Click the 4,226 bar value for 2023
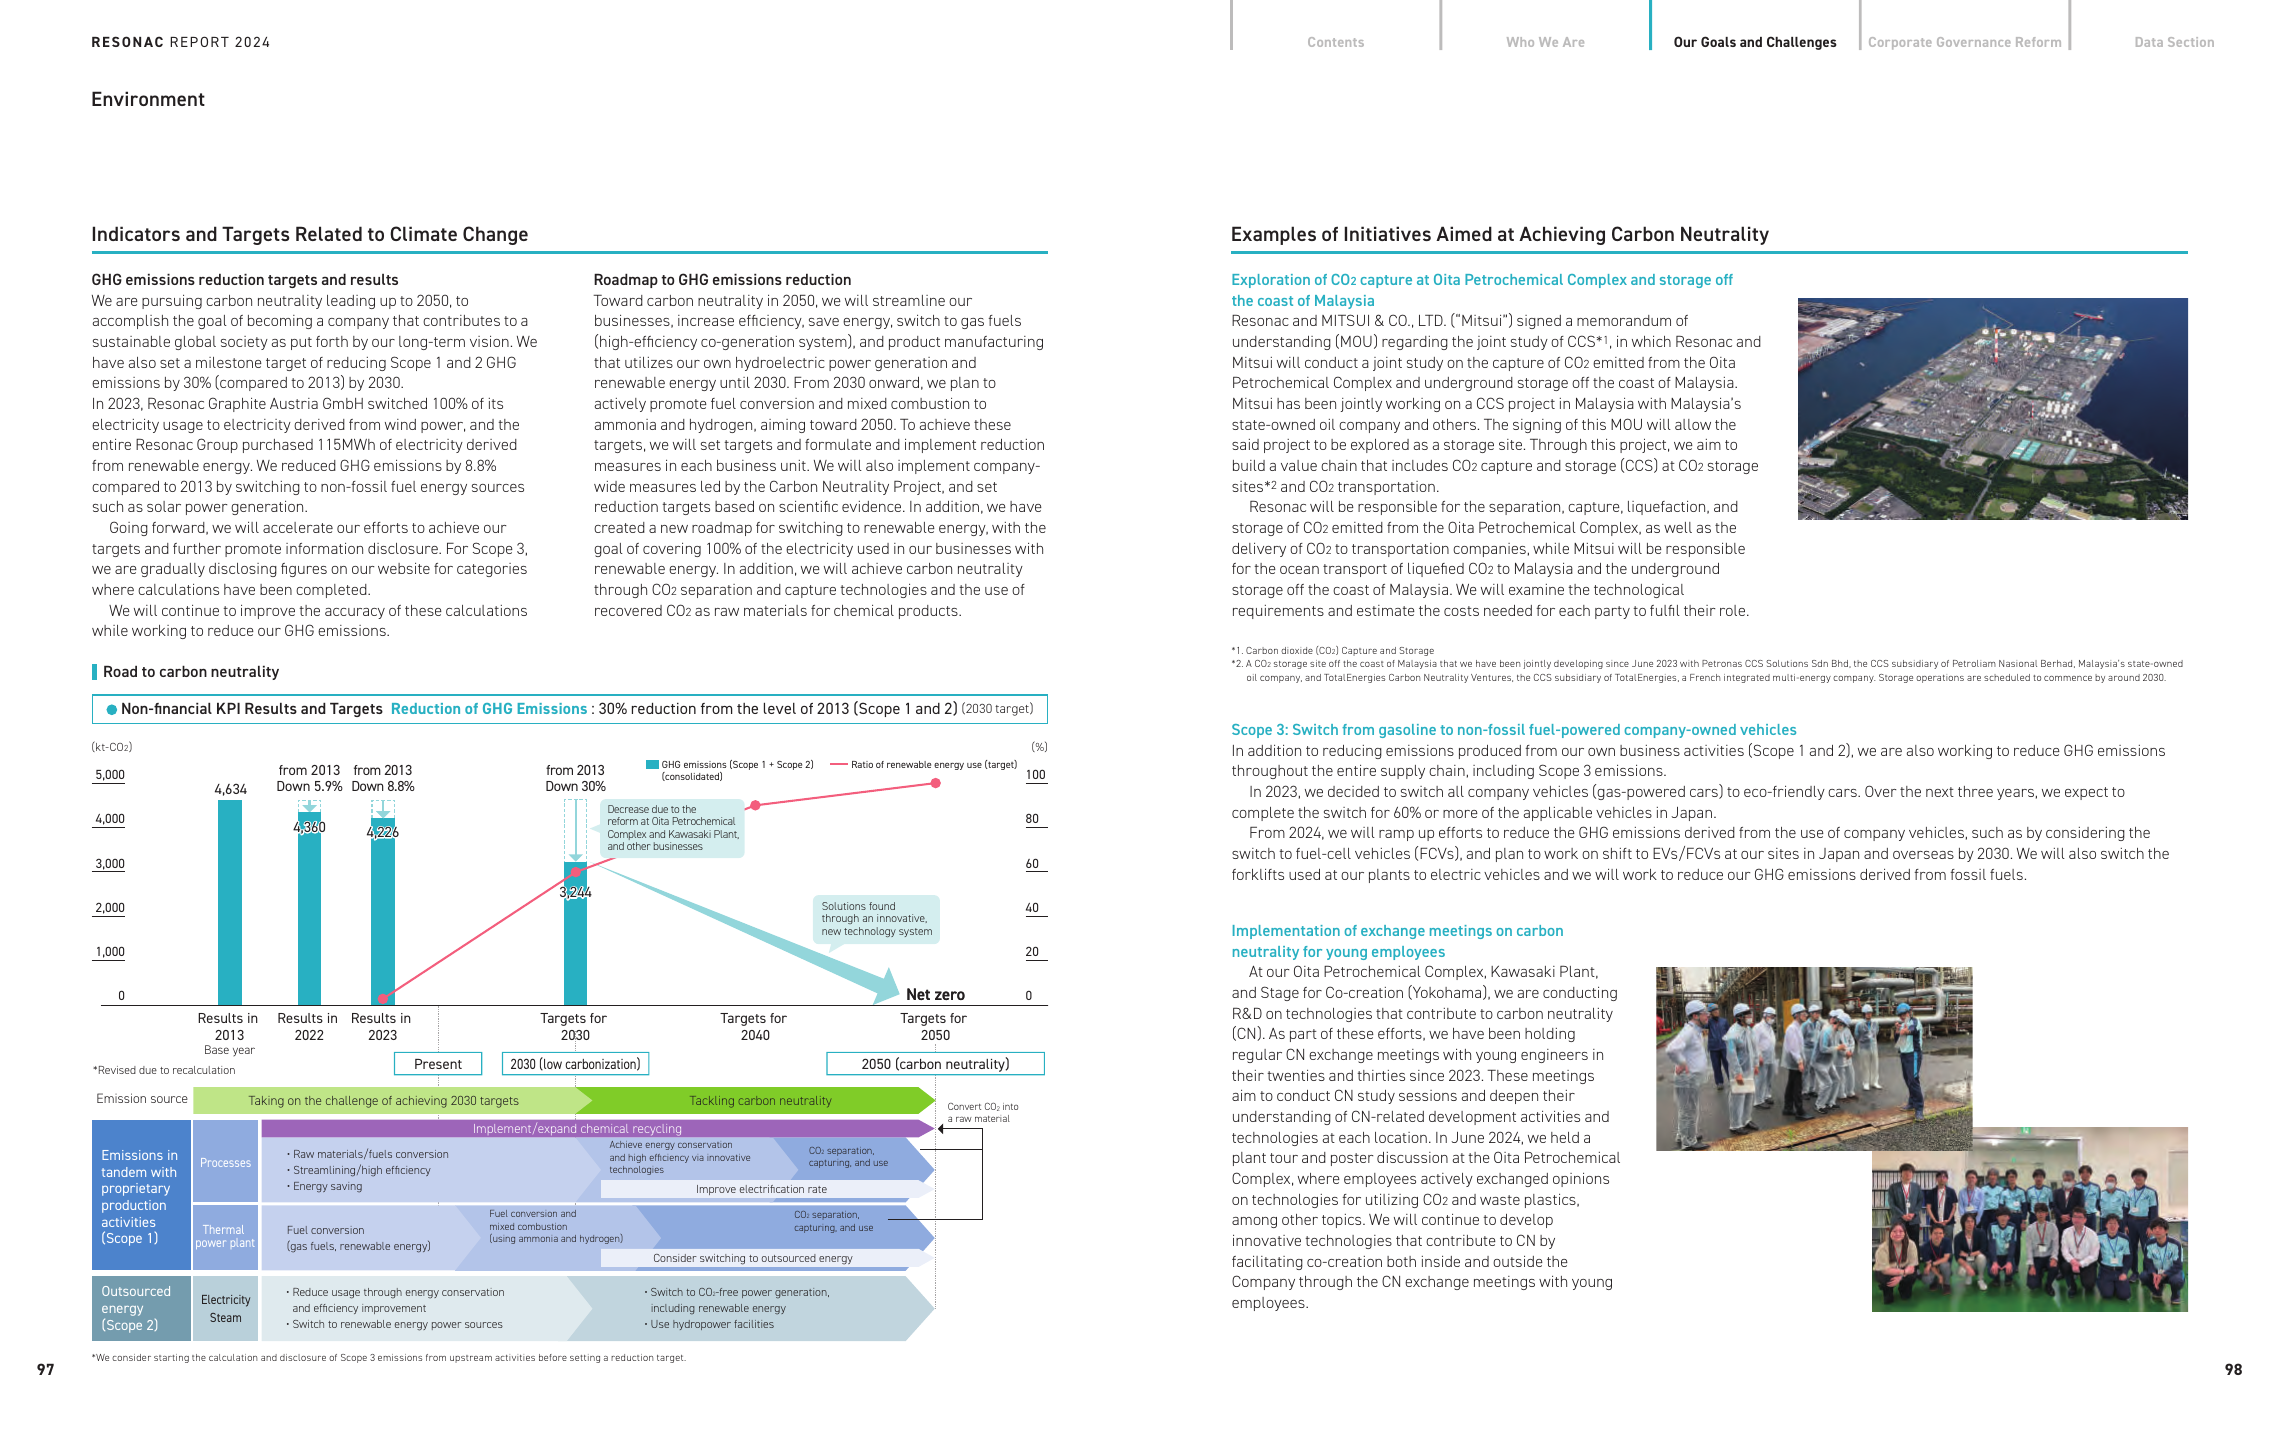Image resolution: width=2280 pixels, height=1430 pixels. coord(382,832)
